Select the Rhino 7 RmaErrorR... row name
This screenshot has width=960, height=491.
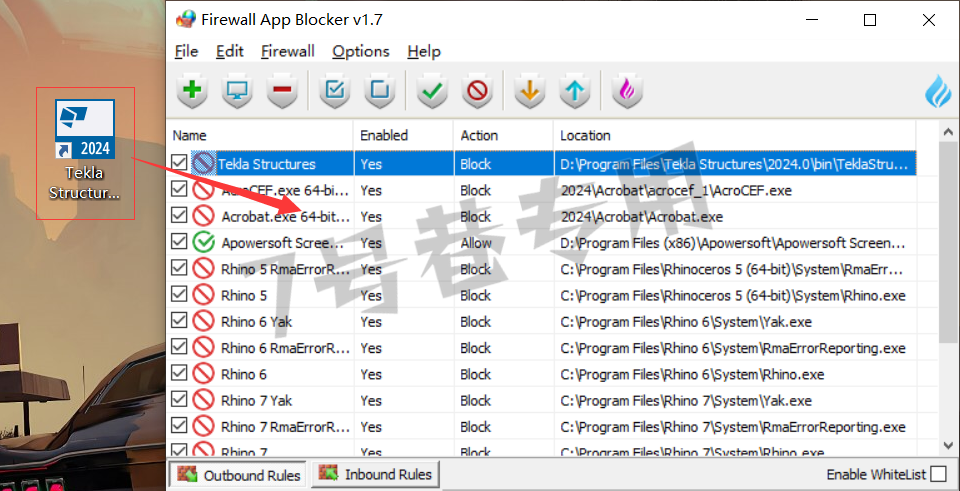(x=286, y=427)
